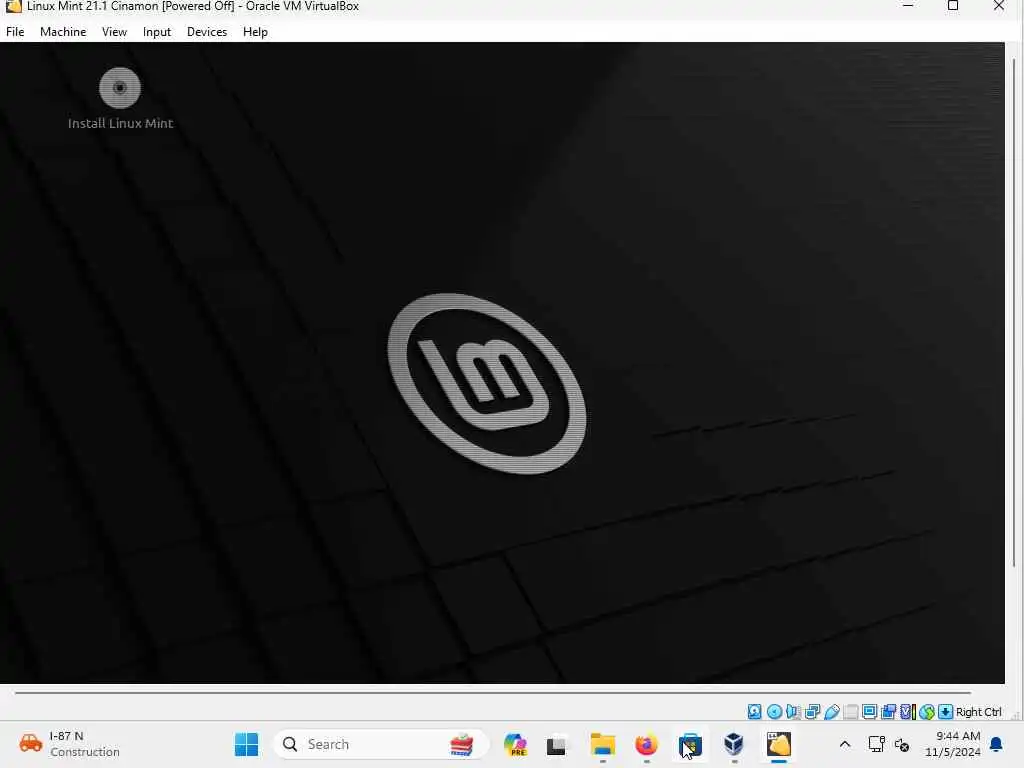1024x768 pixels.
Task: Click the VirtualBox title bar icon
Action: [13, 6]
